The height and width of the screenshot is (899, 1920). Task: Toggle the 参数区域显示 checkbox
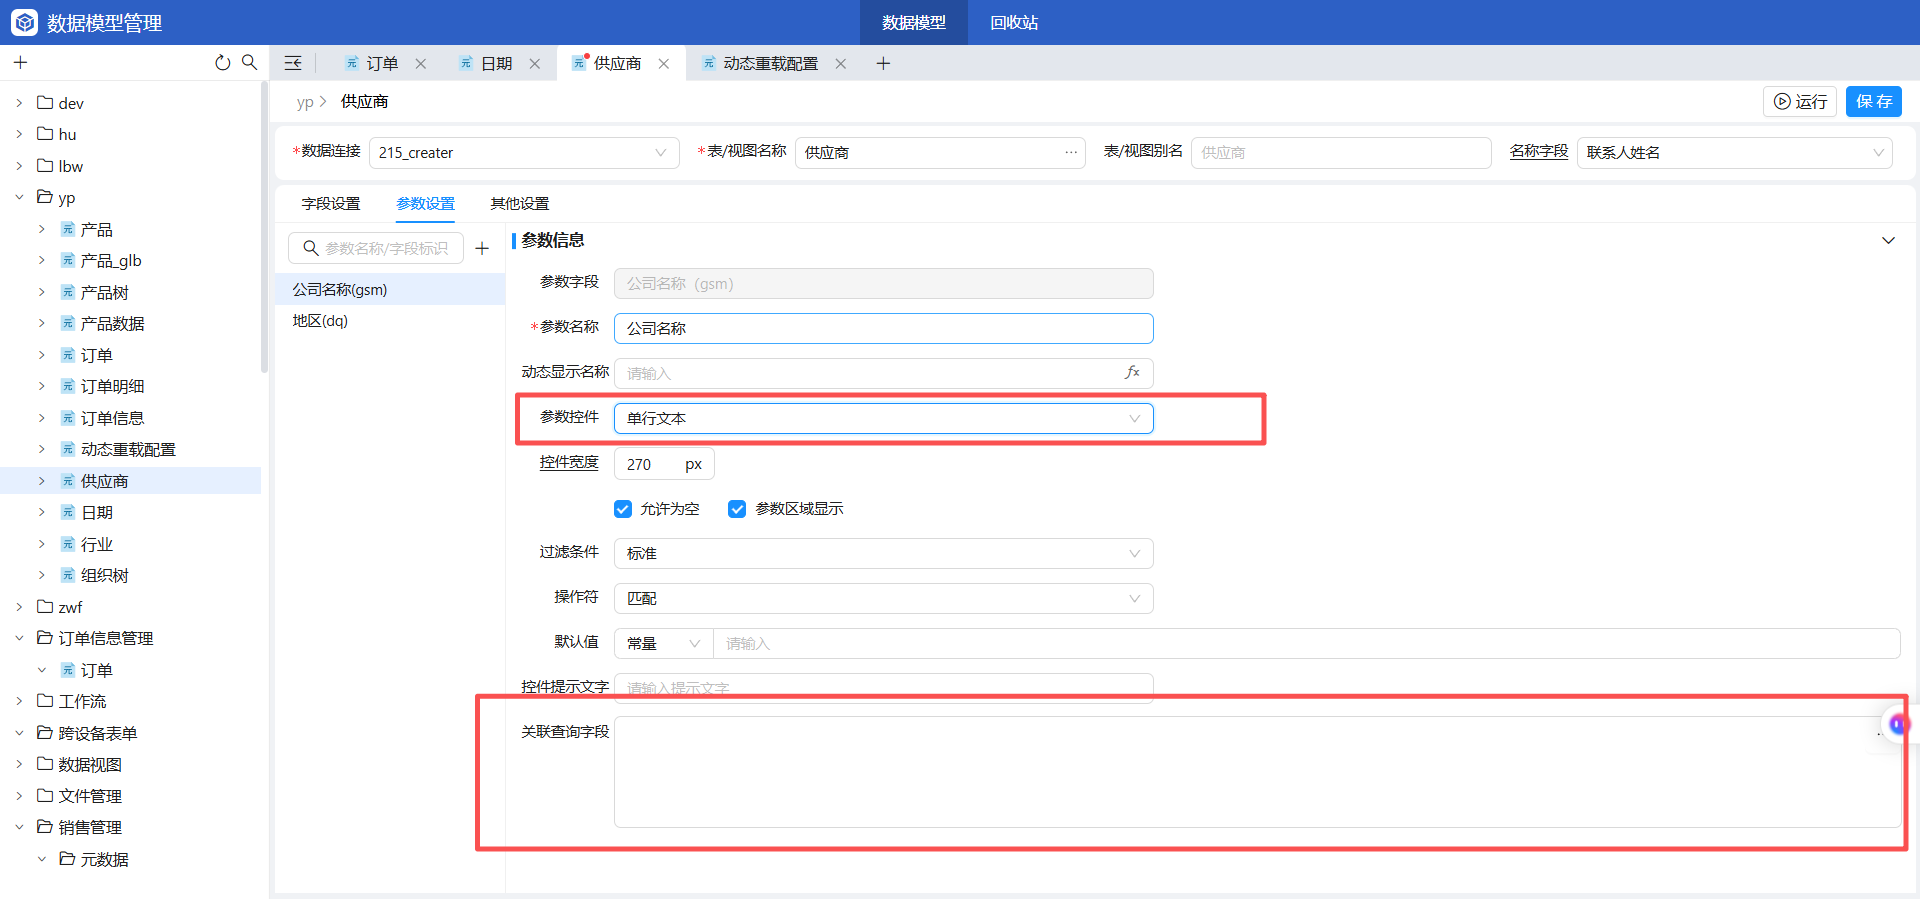pyautogui.click(x=737, y=509)
